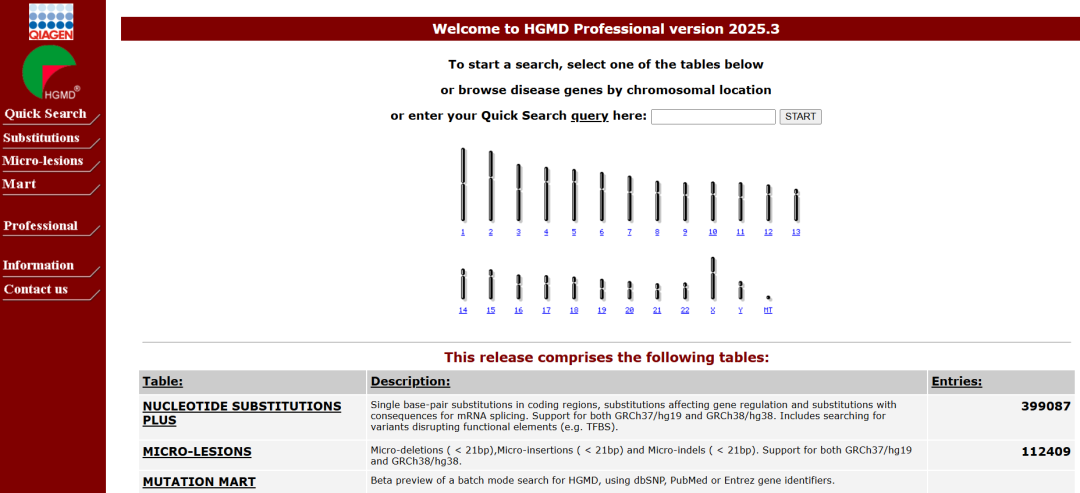Viewport: 1080px width, 493px height.
Task: Click number link 21 under chromosome
Action: [657, 311]
